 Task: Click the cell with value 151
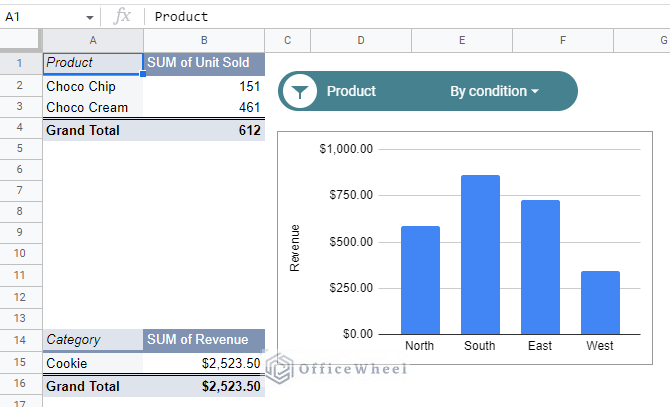point(204,86)
